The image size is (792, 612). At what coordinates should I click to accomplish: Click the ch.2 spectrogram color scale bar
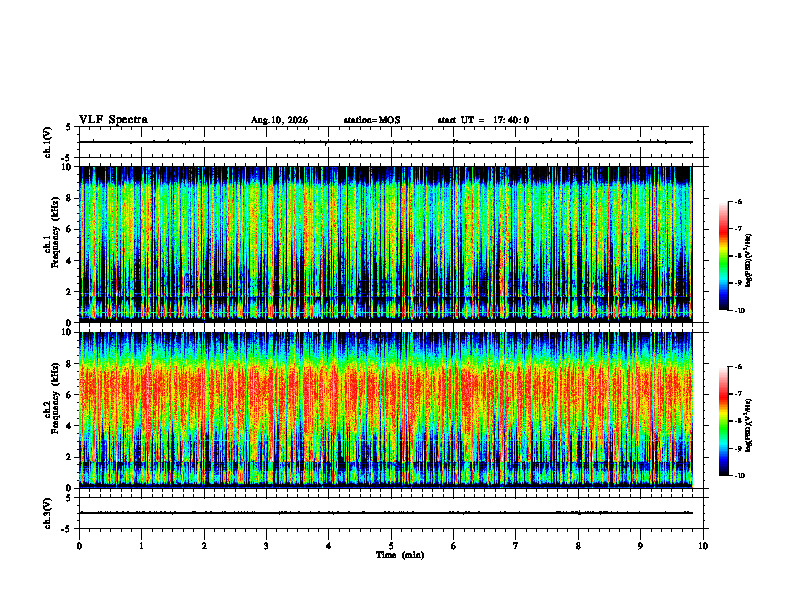coord(723,421)
